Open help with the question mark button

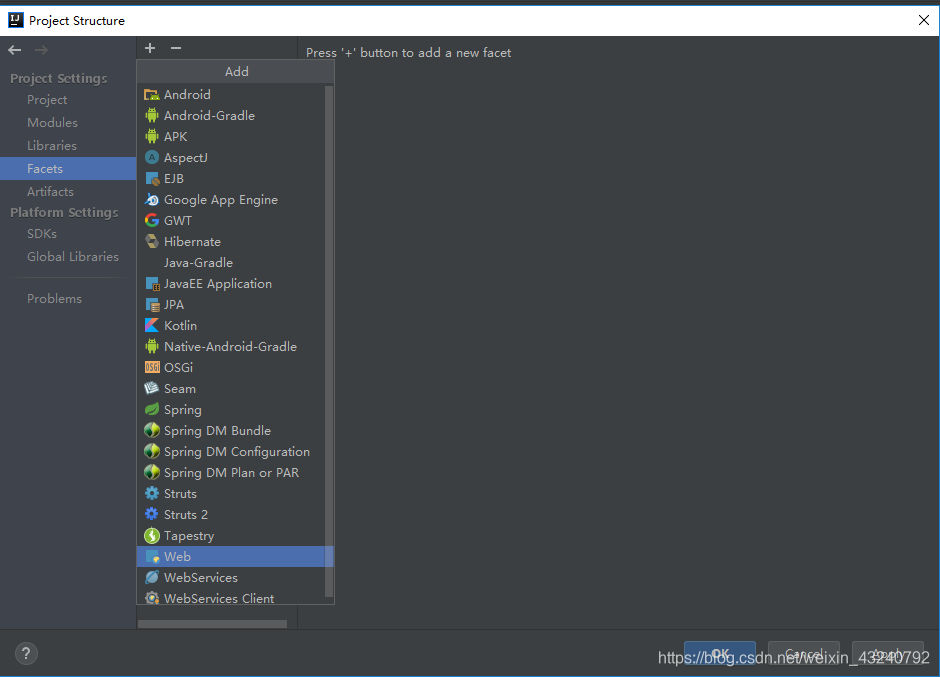coord(26,654)
